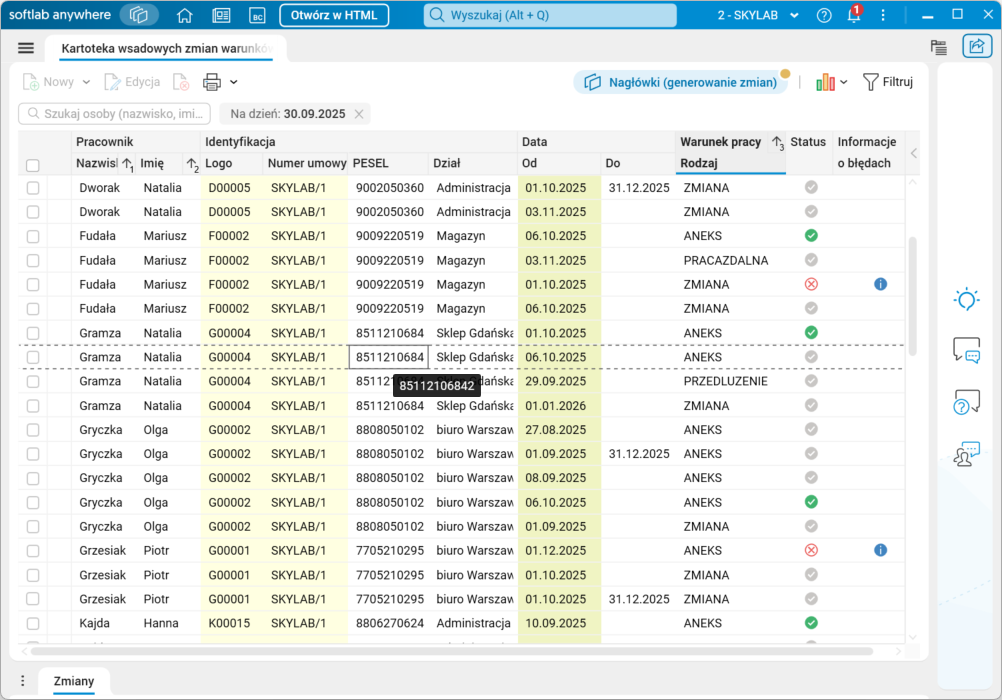The image size is (1002, 700).
Task: Open the printer options dropdown arrow
Action: (x=234, y=82)
